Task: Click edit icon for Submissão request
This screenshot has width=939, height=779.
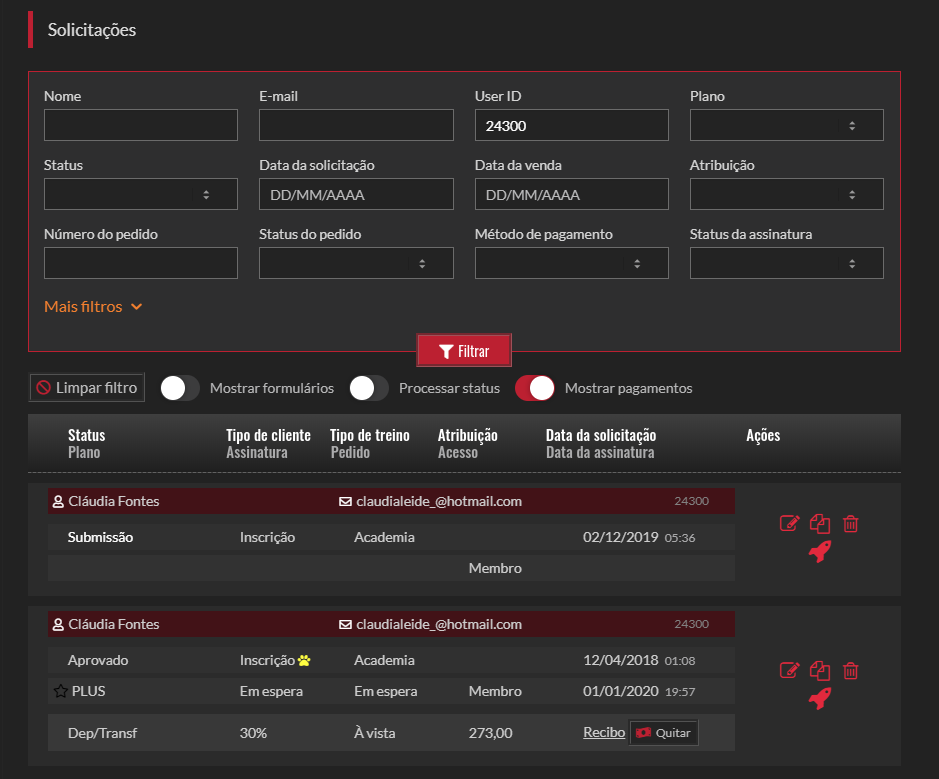Action: point(789,523)
